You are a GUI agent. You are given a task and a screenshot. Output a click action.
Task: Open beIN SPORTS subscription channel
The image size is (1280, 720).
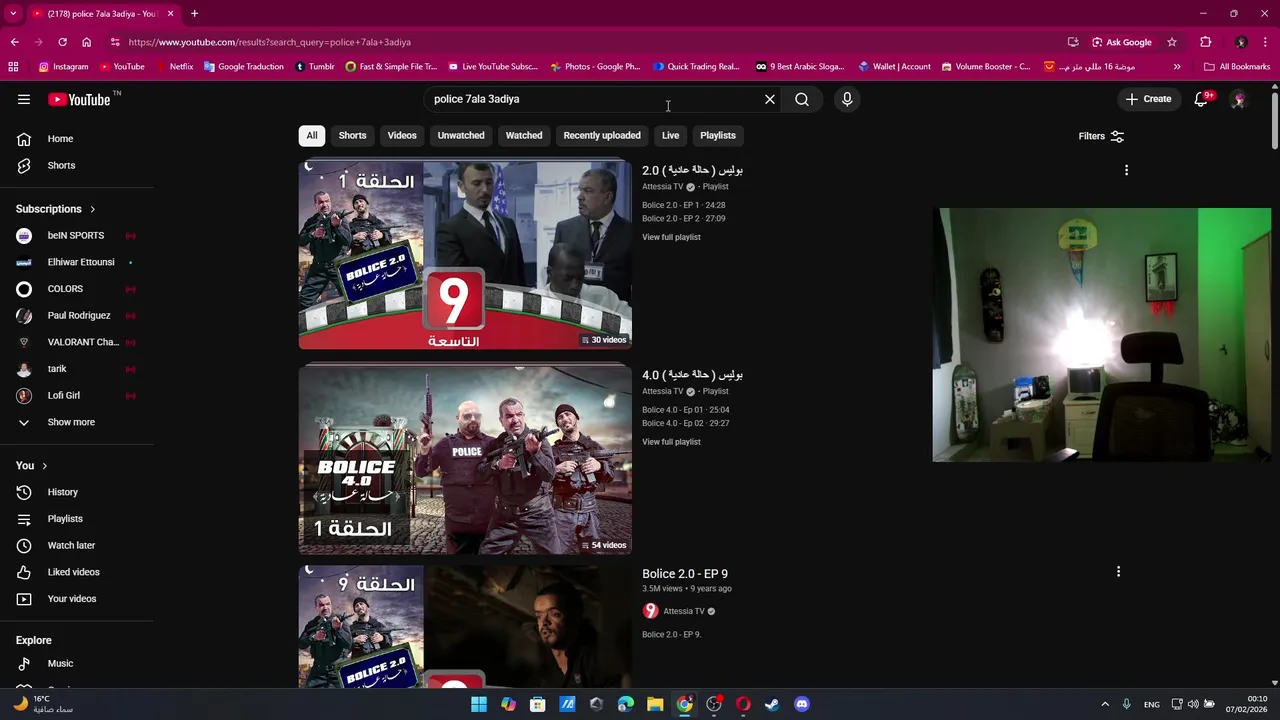tap(77, 235)
